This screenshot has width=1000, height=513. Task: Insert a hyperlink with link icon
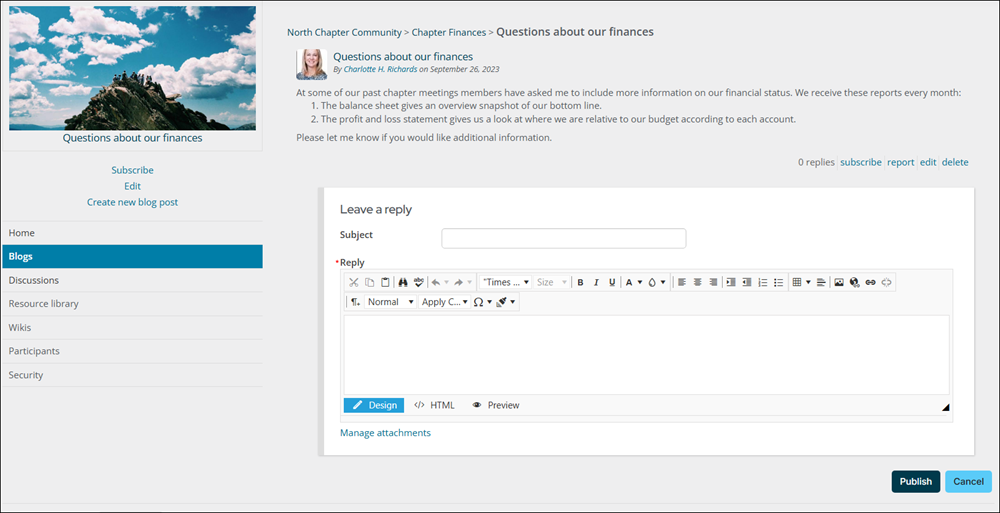[871, 282]
